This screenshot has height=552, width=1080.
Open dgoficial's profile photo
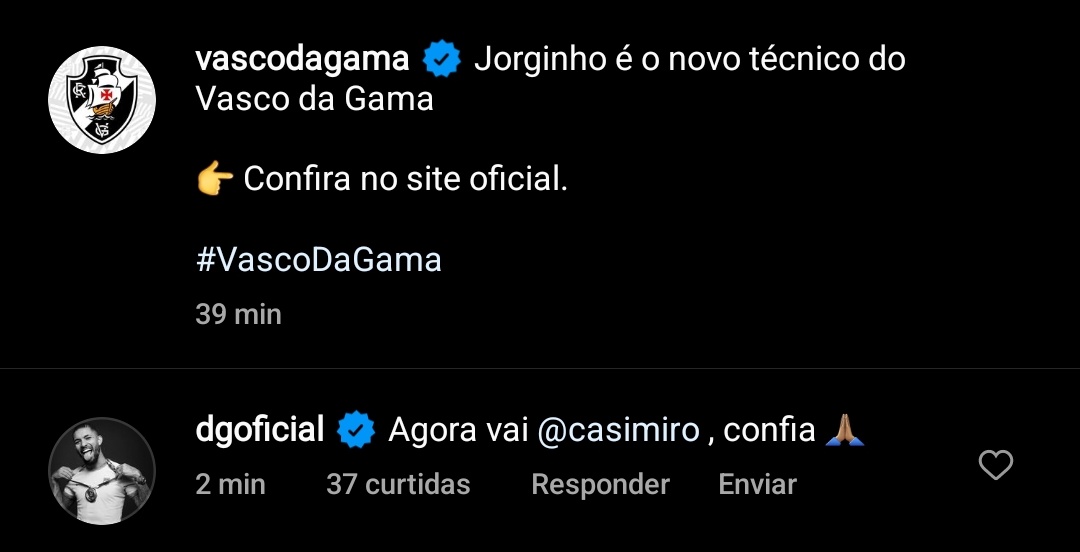coord(102,470)
